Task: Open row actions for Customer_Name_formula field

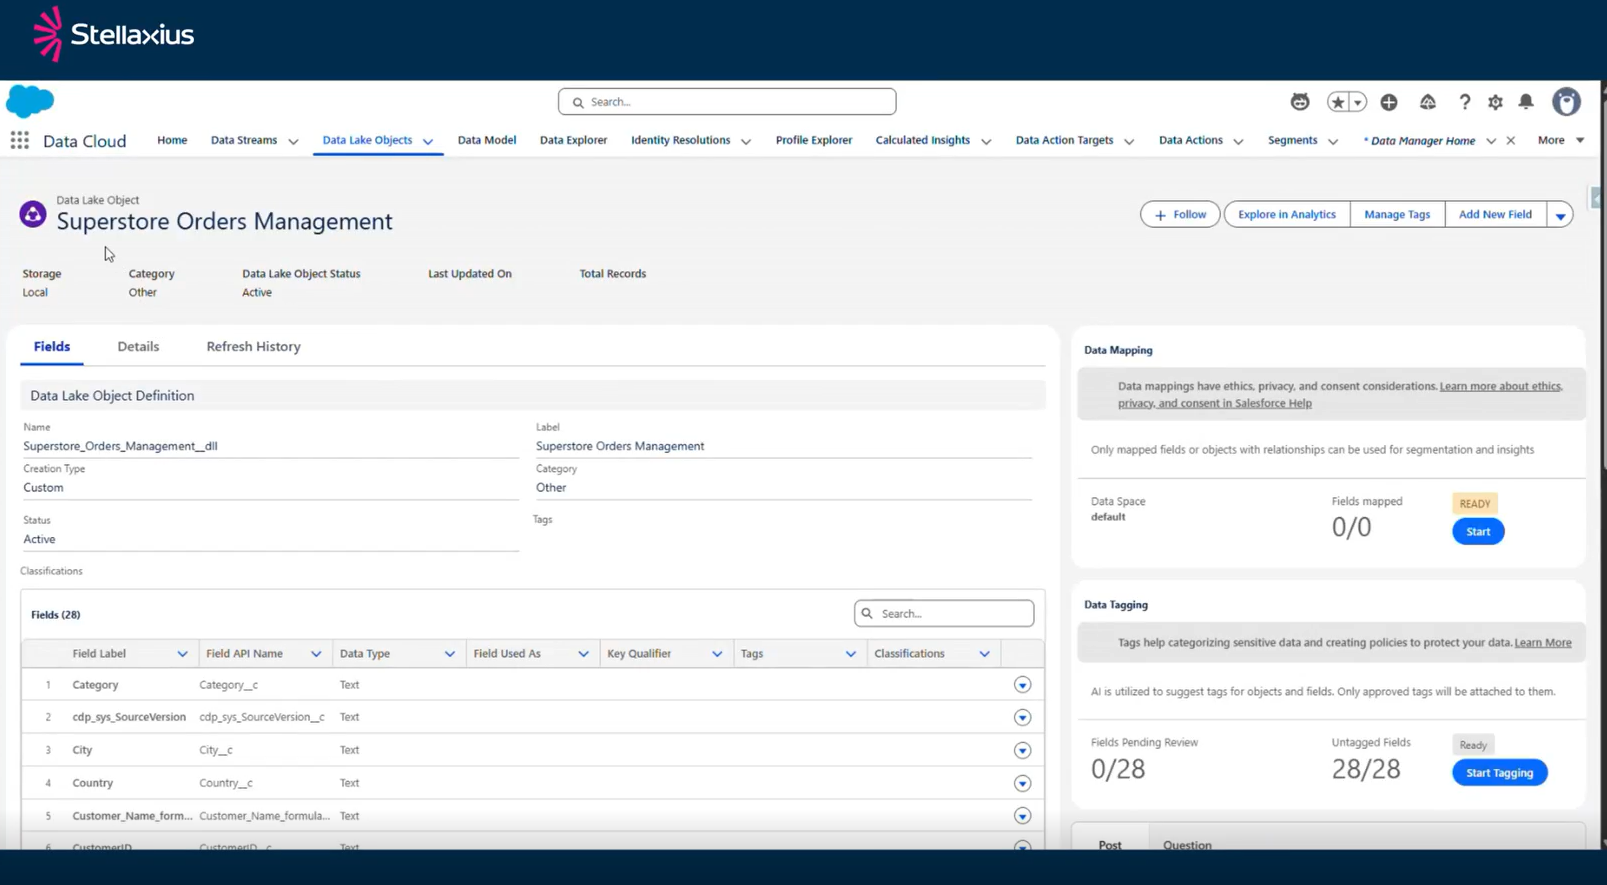Action: [1022, 817]
